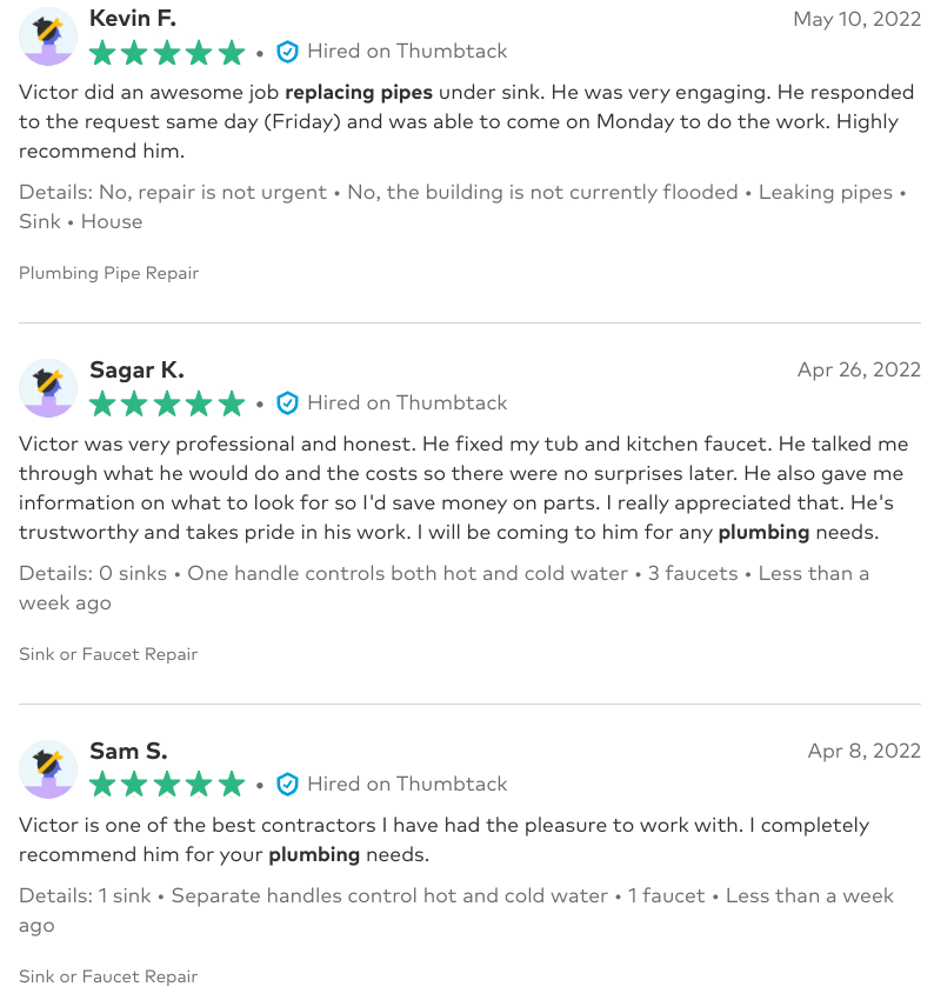Click verified badge in Kevin F.'s review

click(x=288, y=52)
